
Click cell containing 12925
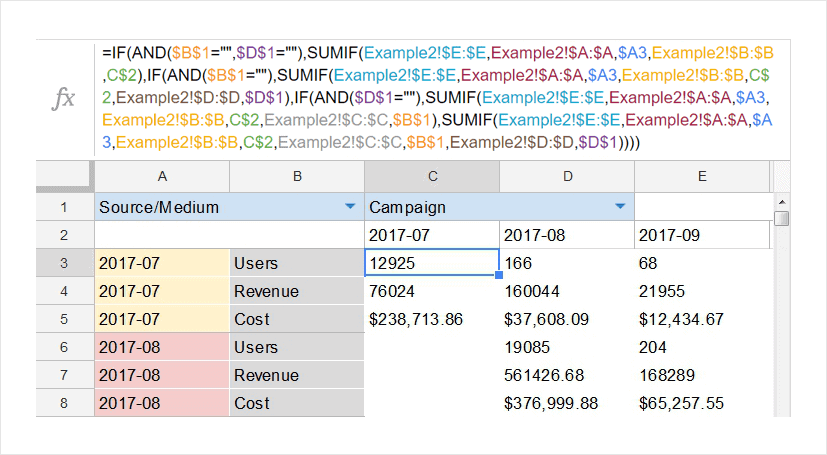432,263
